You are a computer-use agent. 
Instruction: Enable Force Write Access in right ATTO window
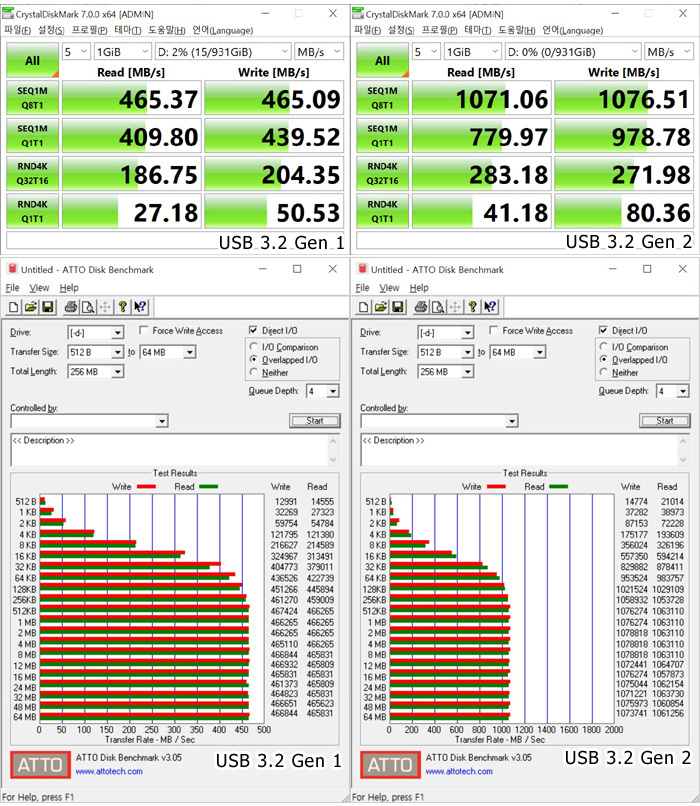(494, 331)
